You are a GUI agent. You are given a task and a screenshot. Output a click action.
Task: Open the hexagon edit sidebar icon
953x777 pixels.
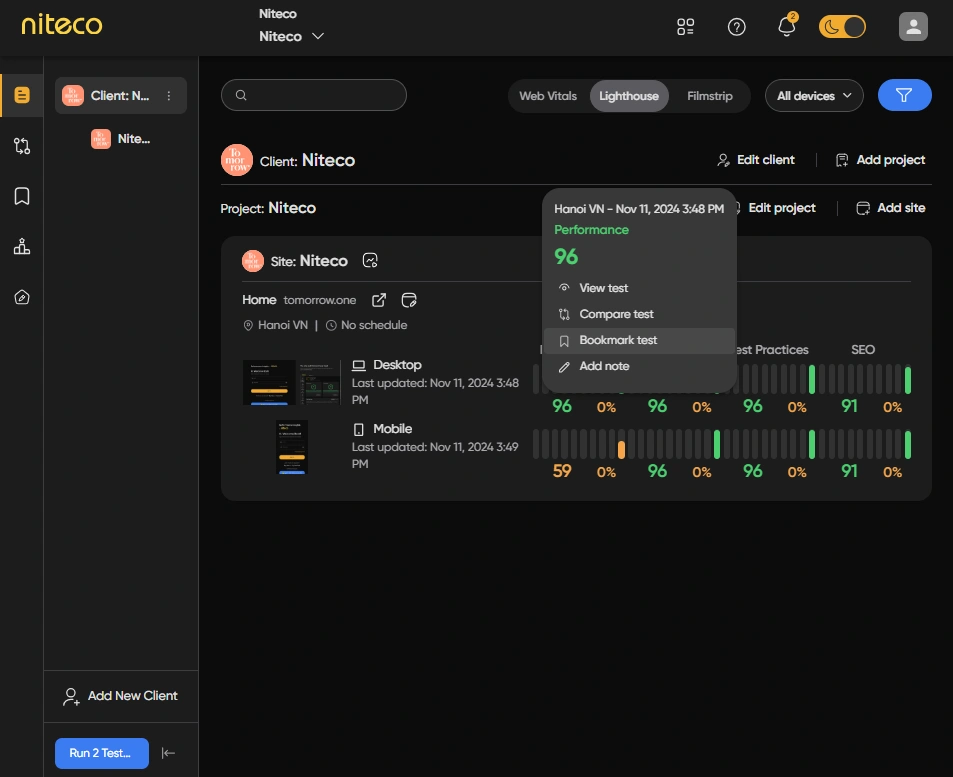click(22, 297)
